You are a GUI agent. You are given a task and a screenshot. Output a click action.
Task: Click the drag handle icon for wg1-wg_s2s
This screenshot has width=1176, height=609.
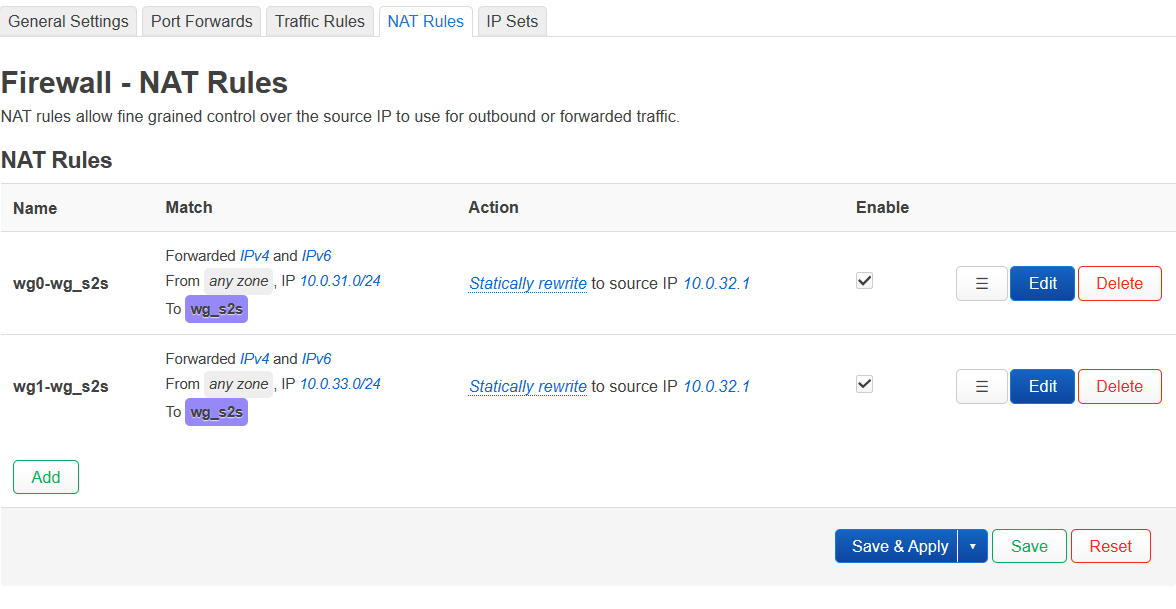[981, 387]
